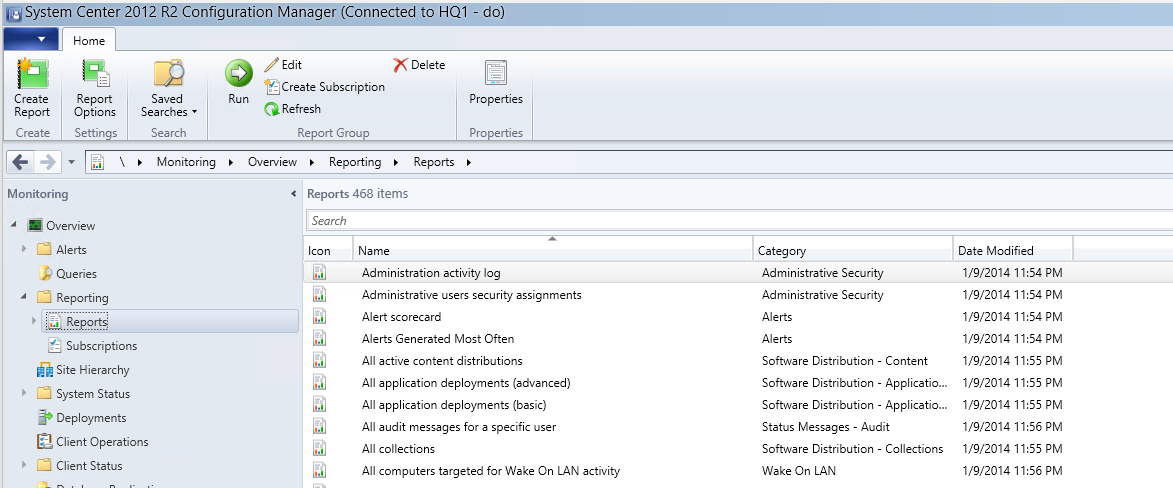Collapse the Reporting tree node
Viewport: 1173px width, 488px height.
coord(25,297)
